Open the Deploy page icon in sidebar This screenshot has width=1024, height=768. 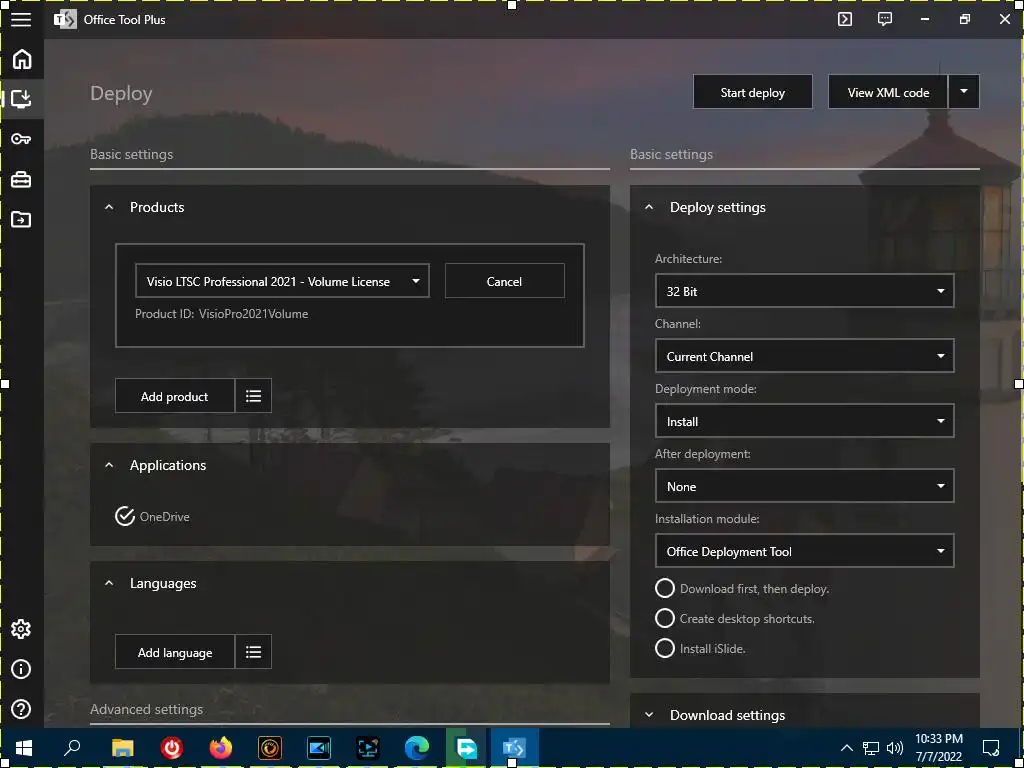[22, 99]
